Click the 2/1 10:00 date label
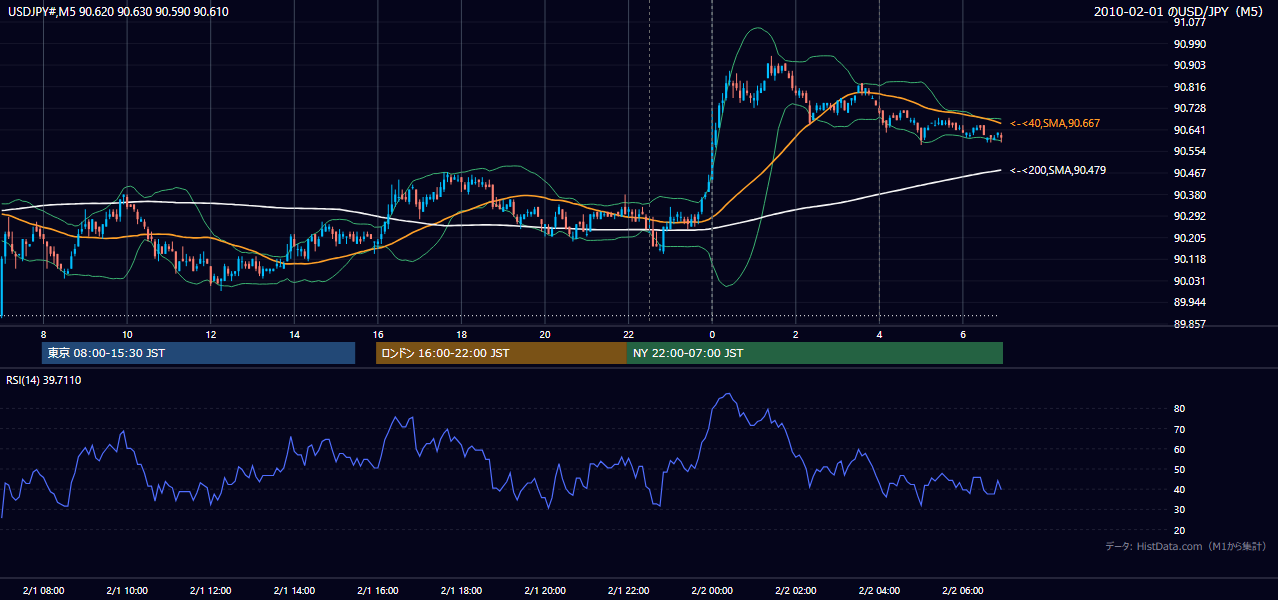The height and width of the screenshot is (600, 1278). click(127, 590)
